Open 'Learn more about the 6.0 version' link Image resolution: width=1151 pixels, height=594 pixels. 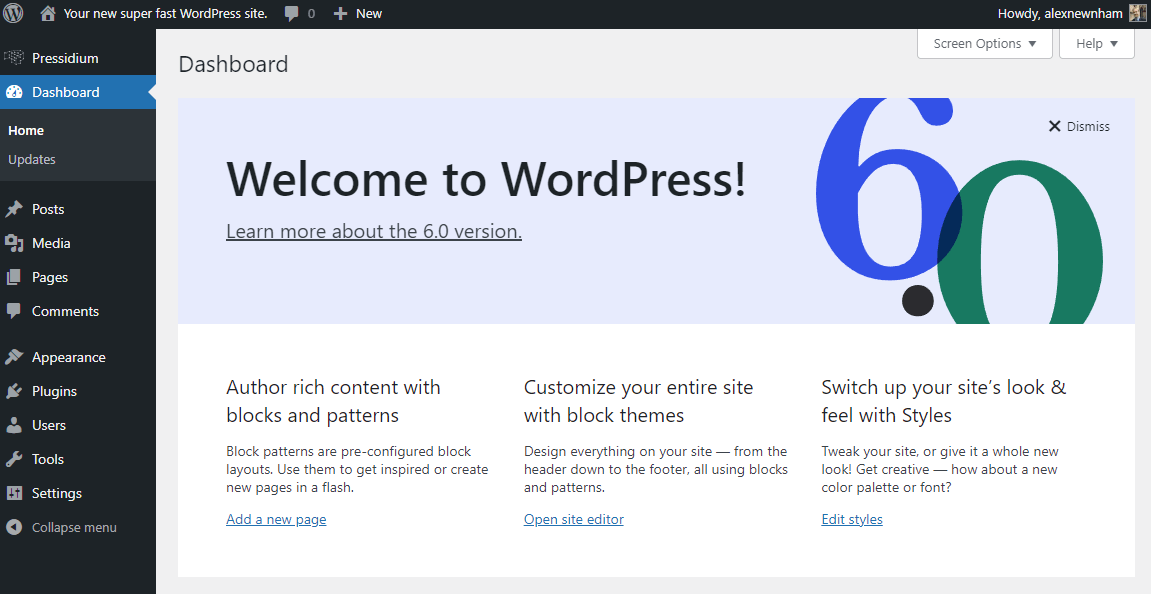[374, 231]
